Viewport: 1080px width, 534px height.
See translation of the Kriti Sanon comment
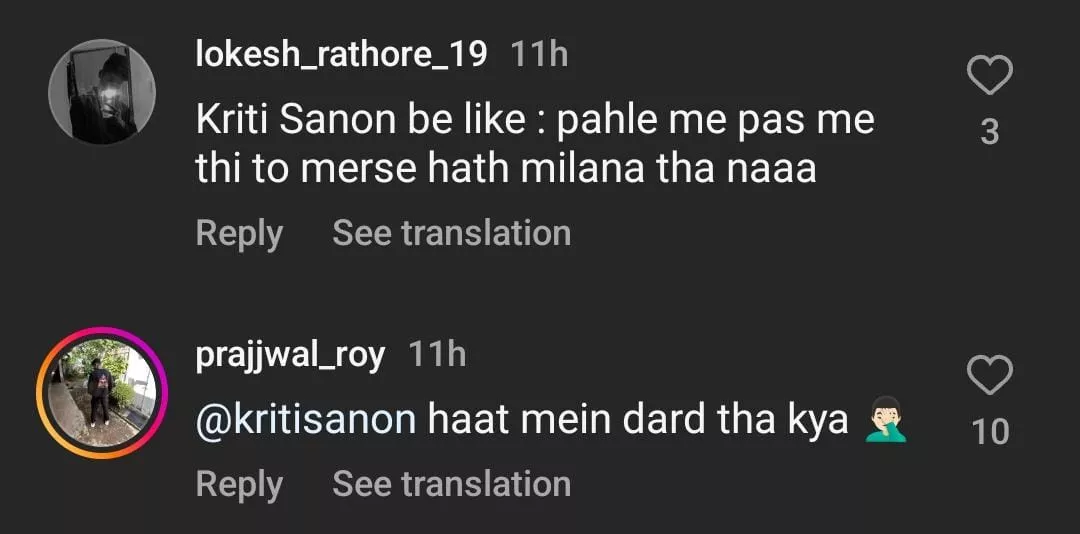451,233
